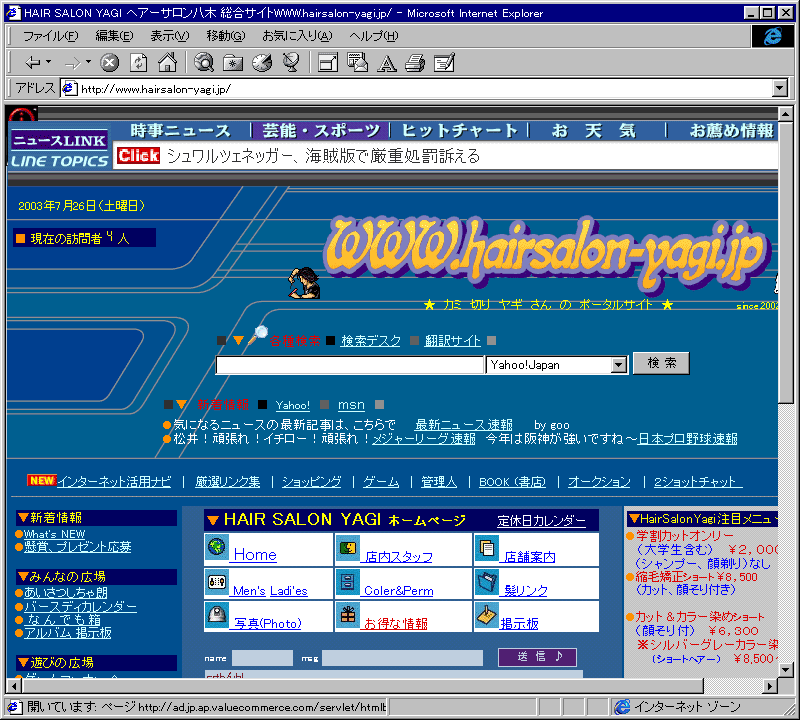Open the 日本プロ野球速報 link
800x720 pixels.
(x=687, y=438)
